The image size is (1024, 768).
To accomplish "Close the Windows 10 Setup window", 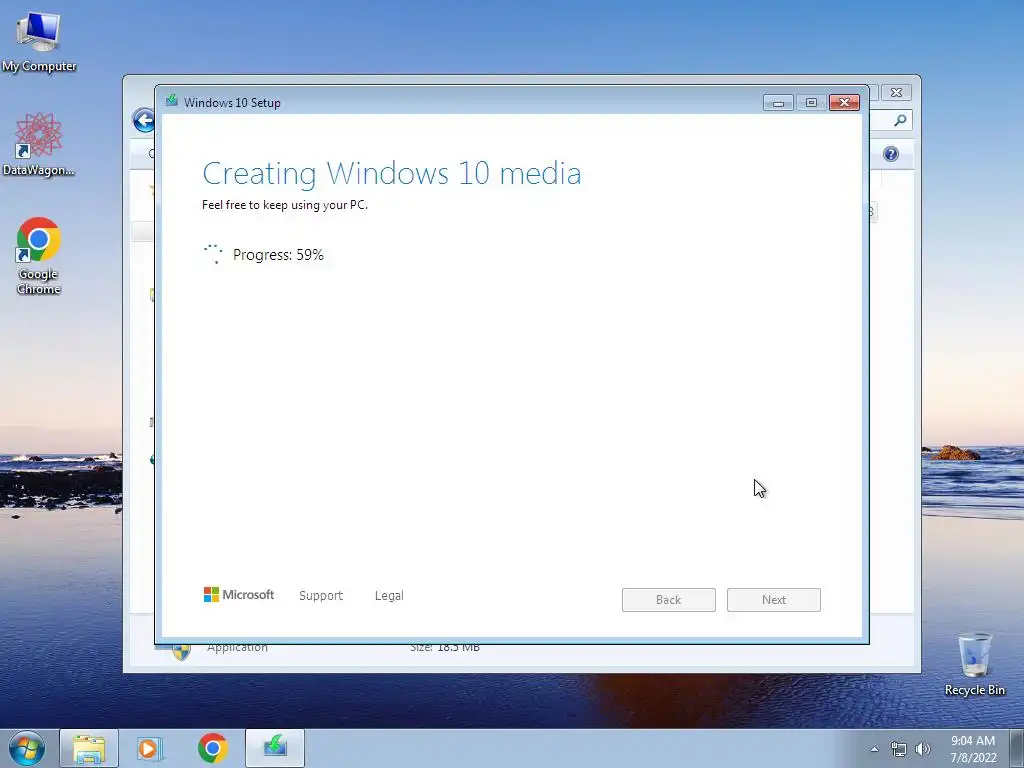I will pyautogui.click(x=844, y=103).
